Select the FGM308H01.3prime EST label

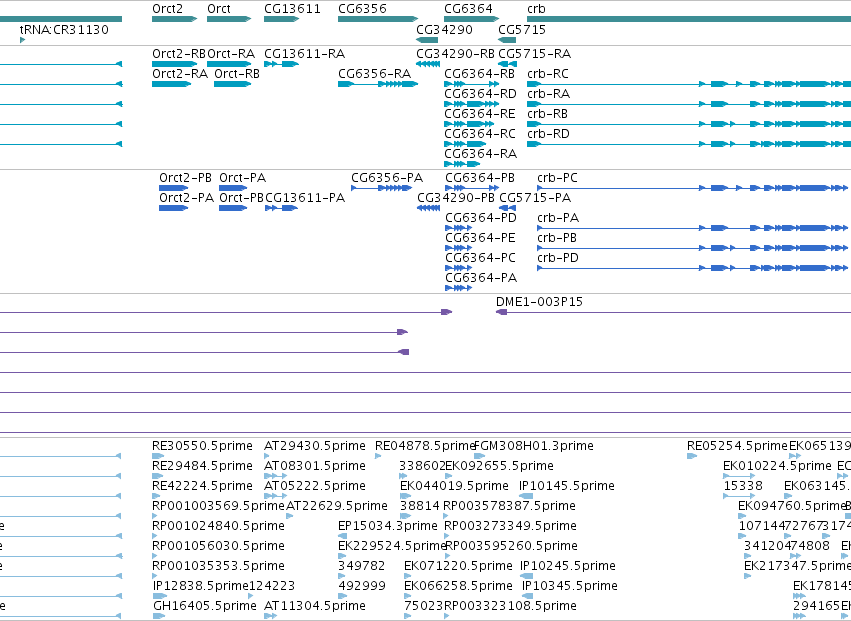coord(534,446)
